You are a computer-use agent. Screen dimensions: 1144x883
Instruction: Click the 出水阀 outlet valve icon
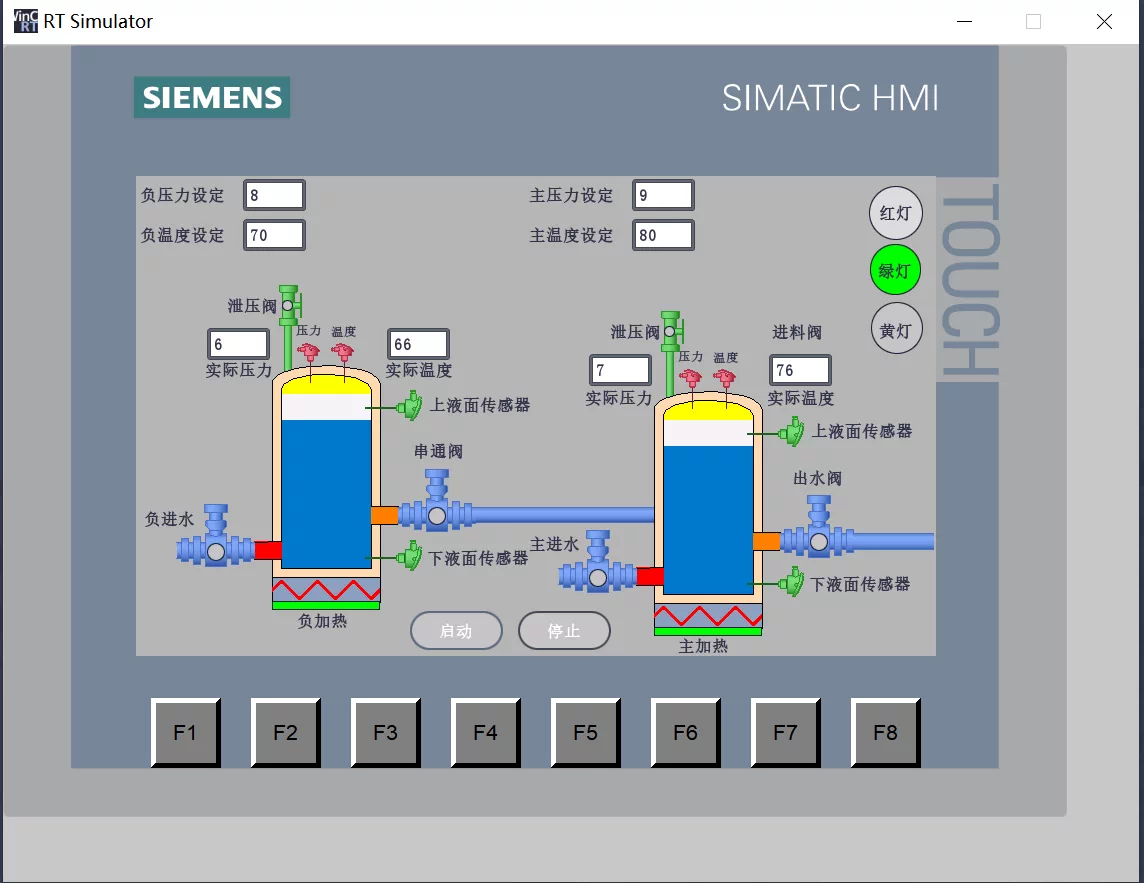819,527
